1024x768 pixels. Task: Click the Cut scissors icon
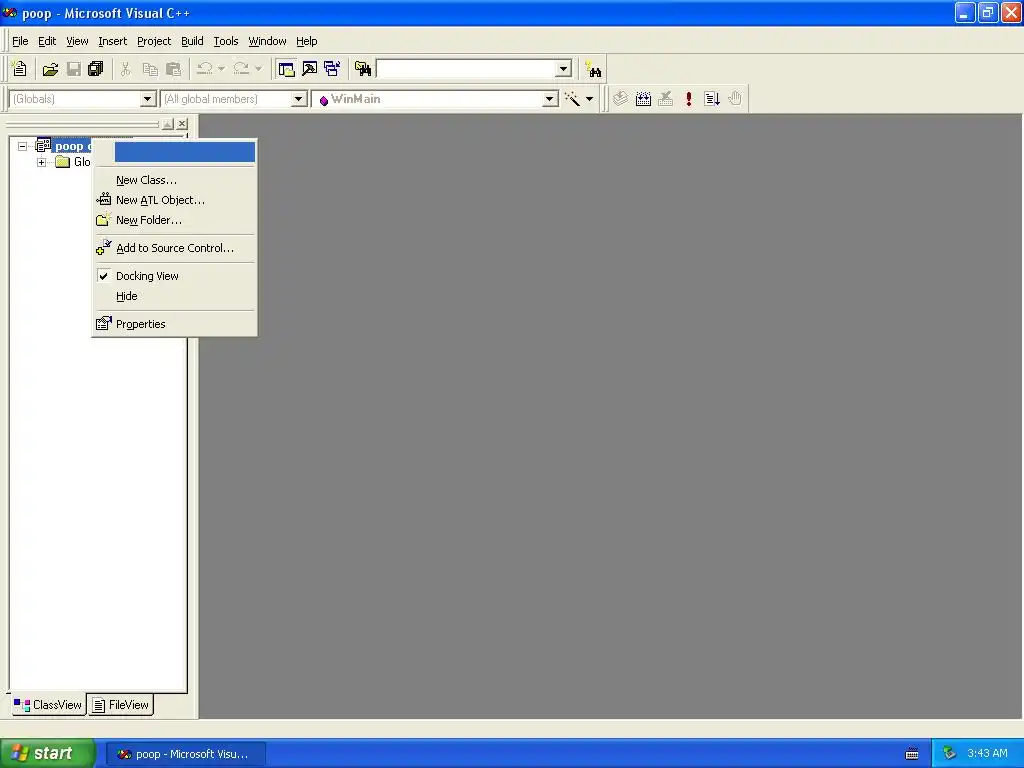125,69
